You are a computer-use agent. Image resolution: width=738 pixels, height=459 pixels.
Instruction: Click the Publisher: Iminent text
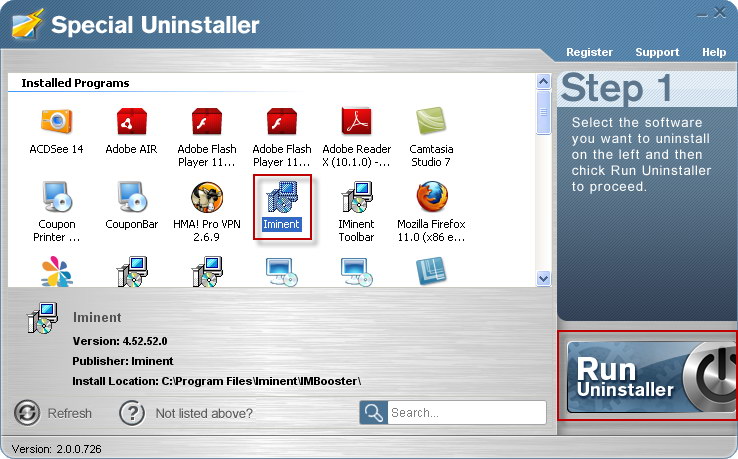pyautogui.click(x=123, y=361)
